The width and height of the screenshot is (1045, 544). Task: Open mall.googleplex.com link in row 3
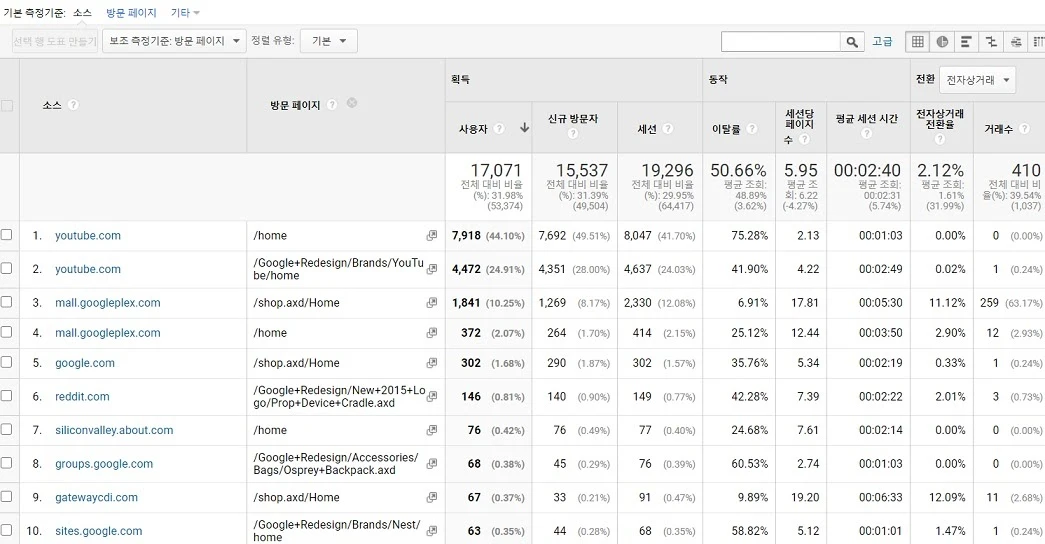(x=107, y=303)
